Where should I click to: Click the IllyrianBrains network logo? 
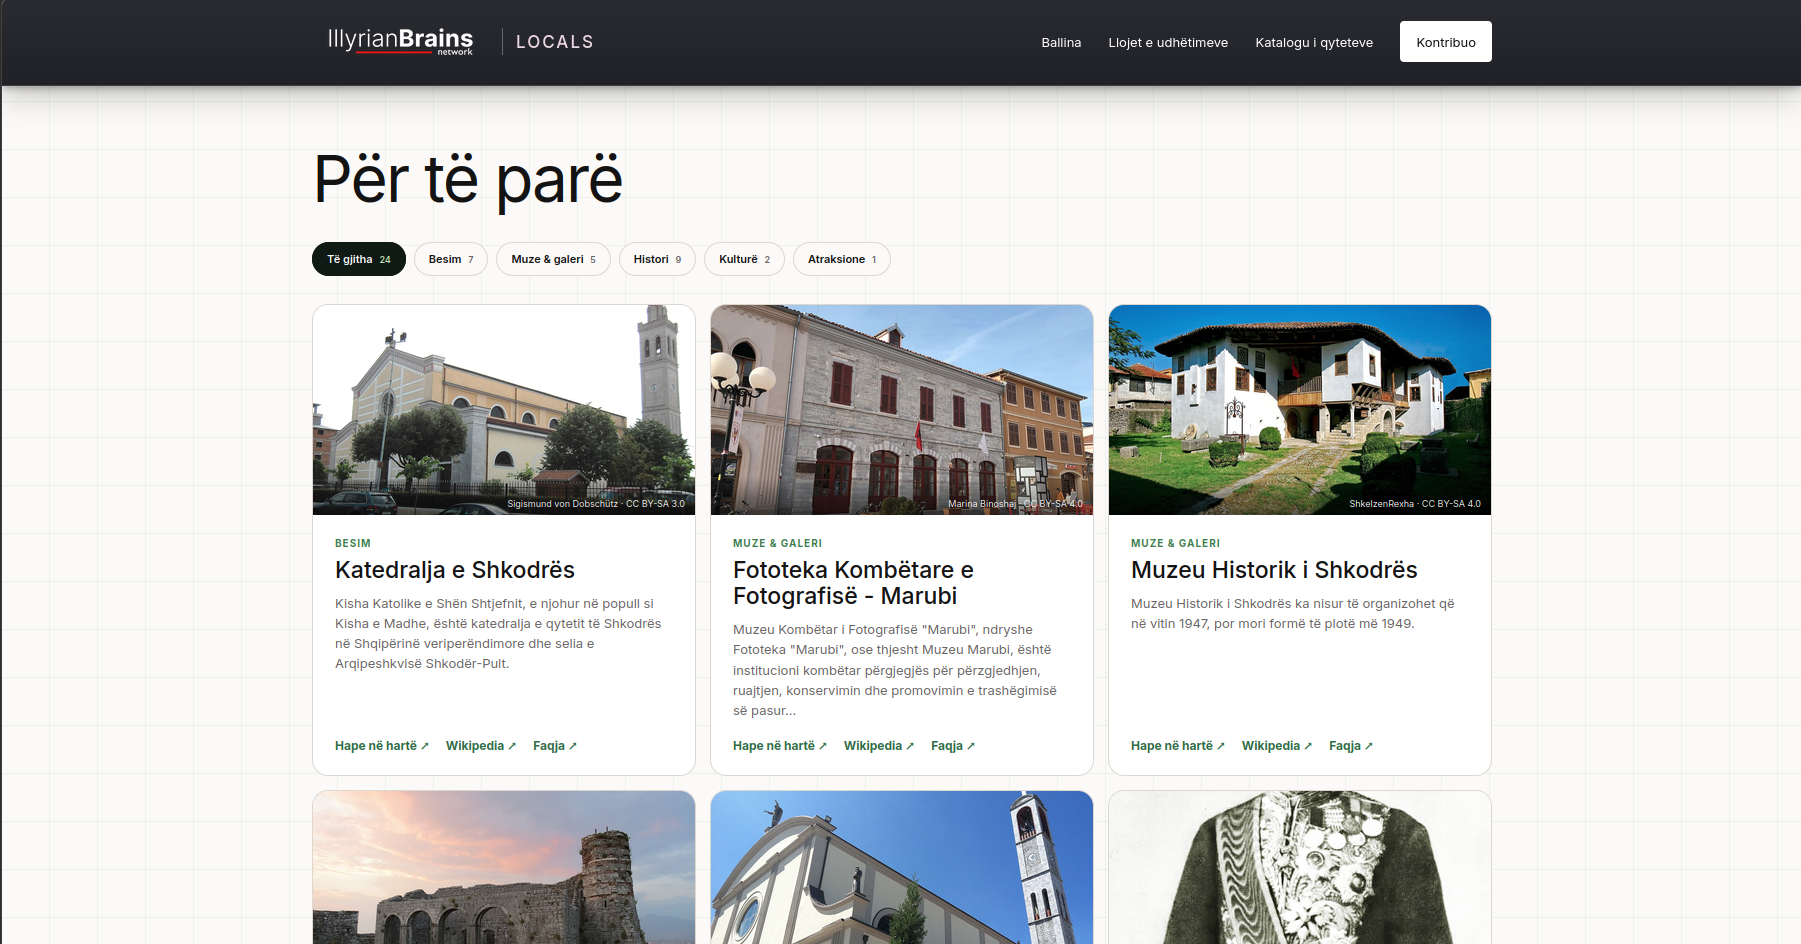click(400, 41)
